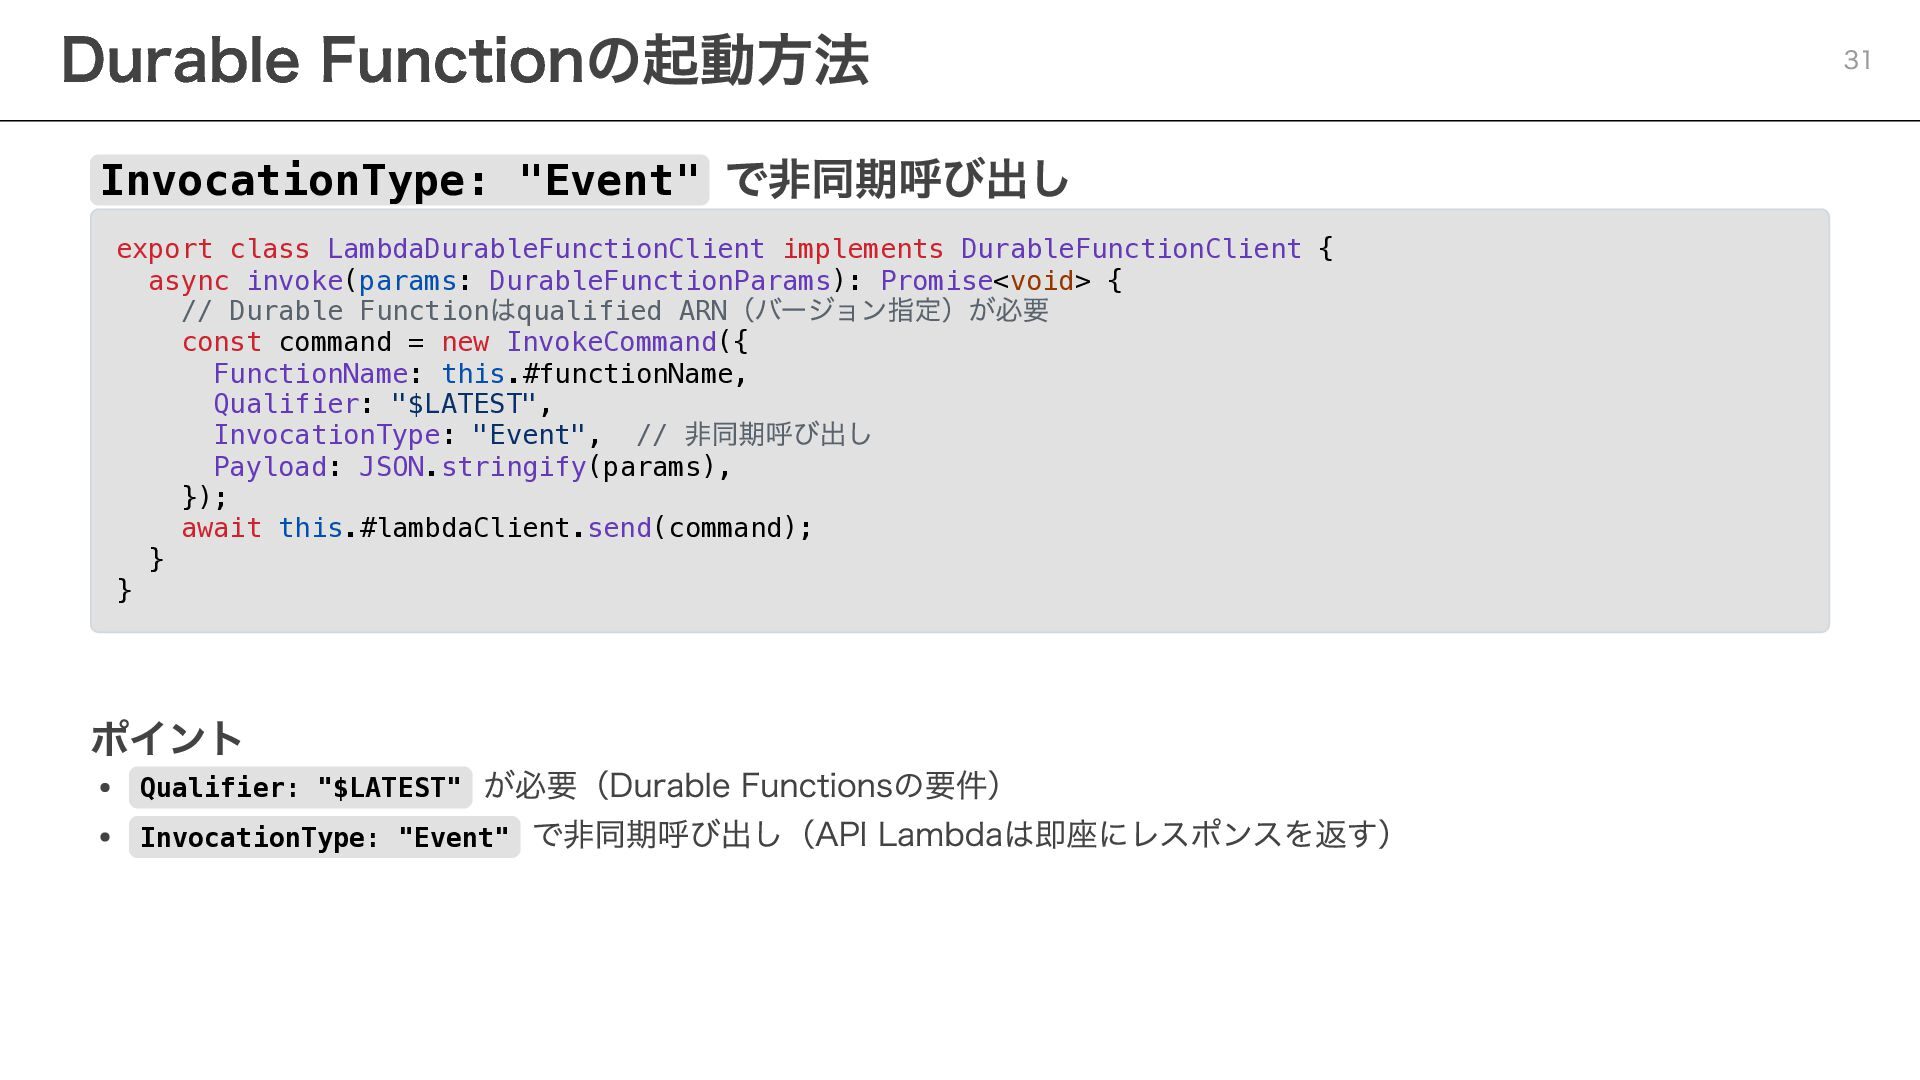Click the InvocationType "Event" heading code badge
This screenshot has height=1080, width=1920.
pyautogui.click(x=399, y=181)
